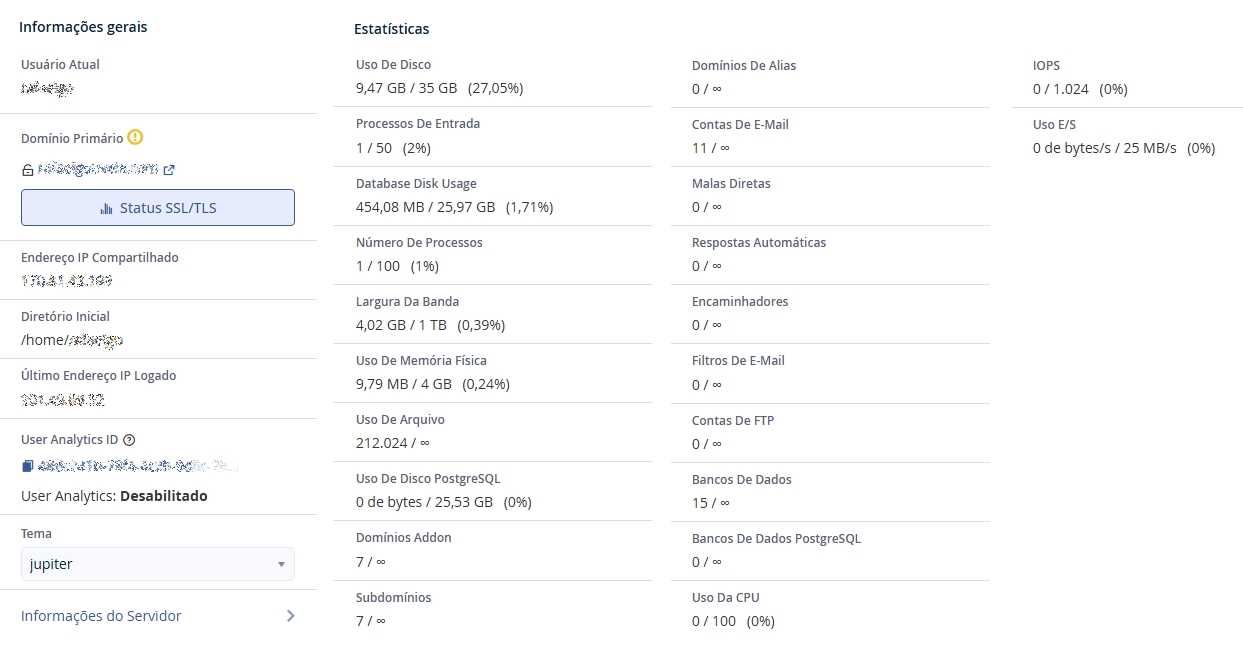Image resolution: width=1243 pixels, height=650 pixels.
Task: Click the warning icon beside Domínio Primário
Action: click(136, 138)
